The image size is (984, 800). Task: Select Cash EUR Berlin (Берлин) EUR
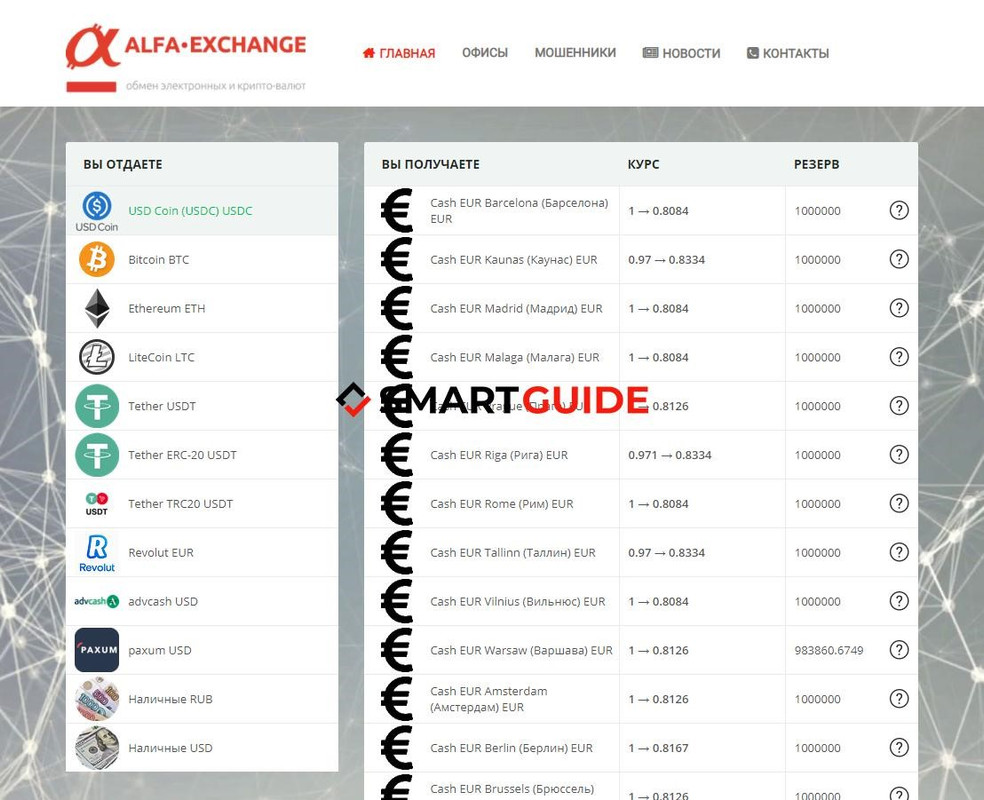511,748
